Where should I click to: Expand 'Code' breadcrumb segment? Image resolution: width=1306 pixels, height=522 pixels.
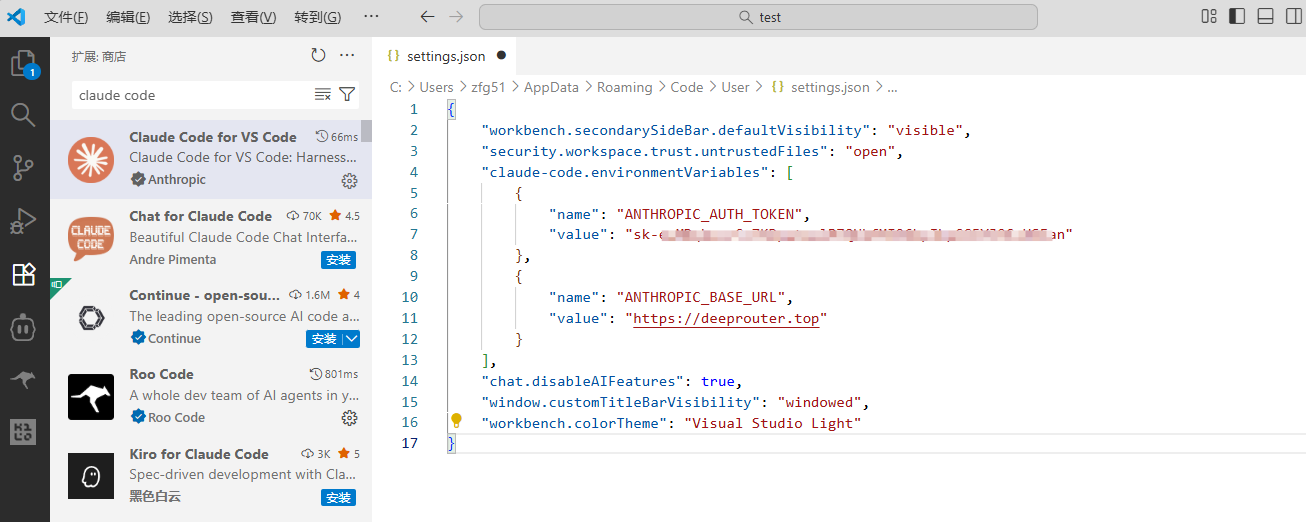tap(687, 87)
